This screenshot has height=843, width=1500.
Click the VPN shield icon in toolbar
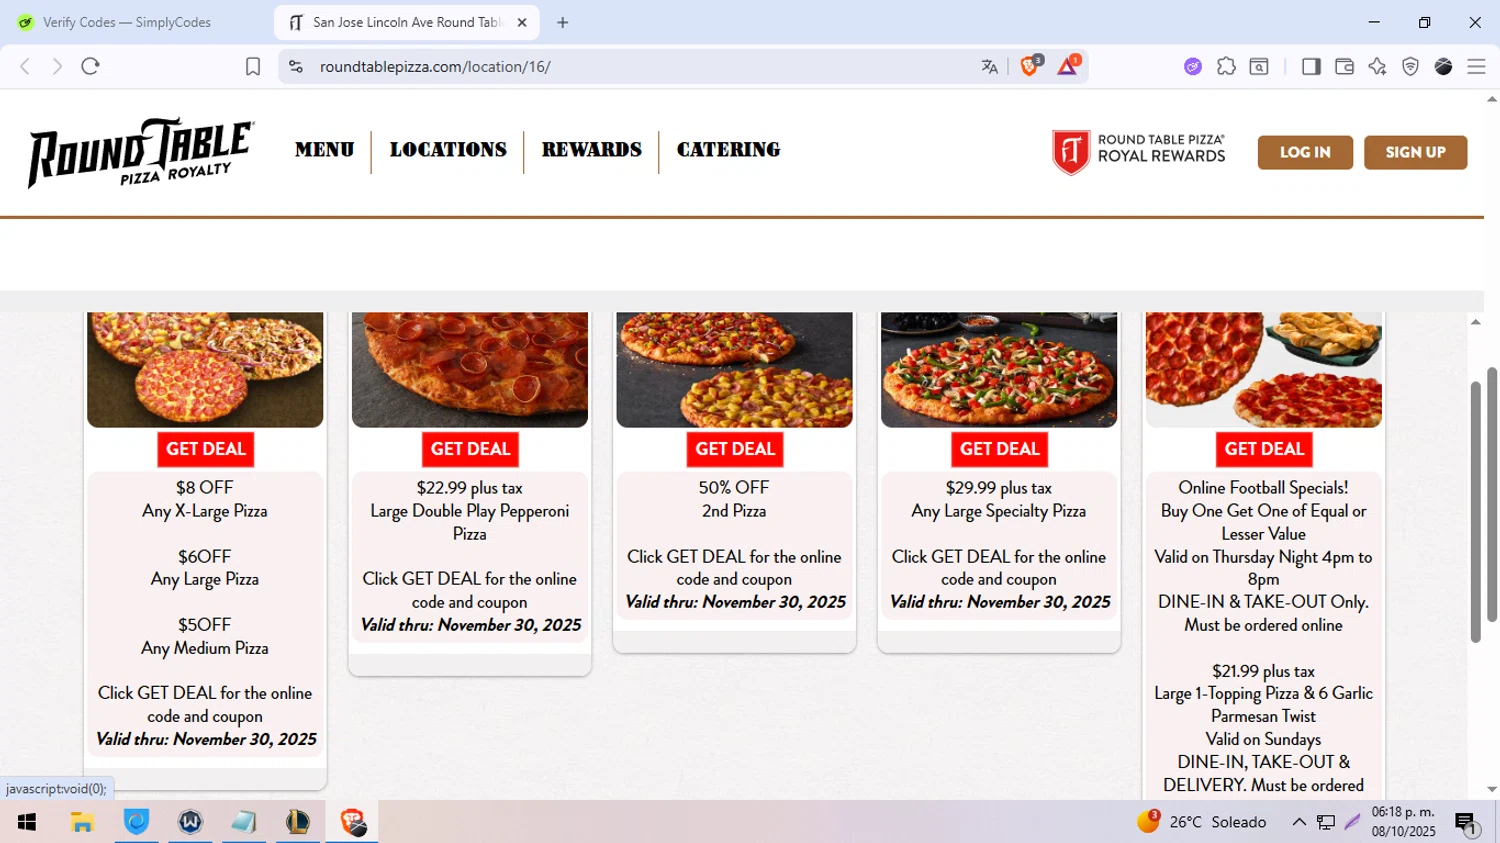pos(1410,67)
